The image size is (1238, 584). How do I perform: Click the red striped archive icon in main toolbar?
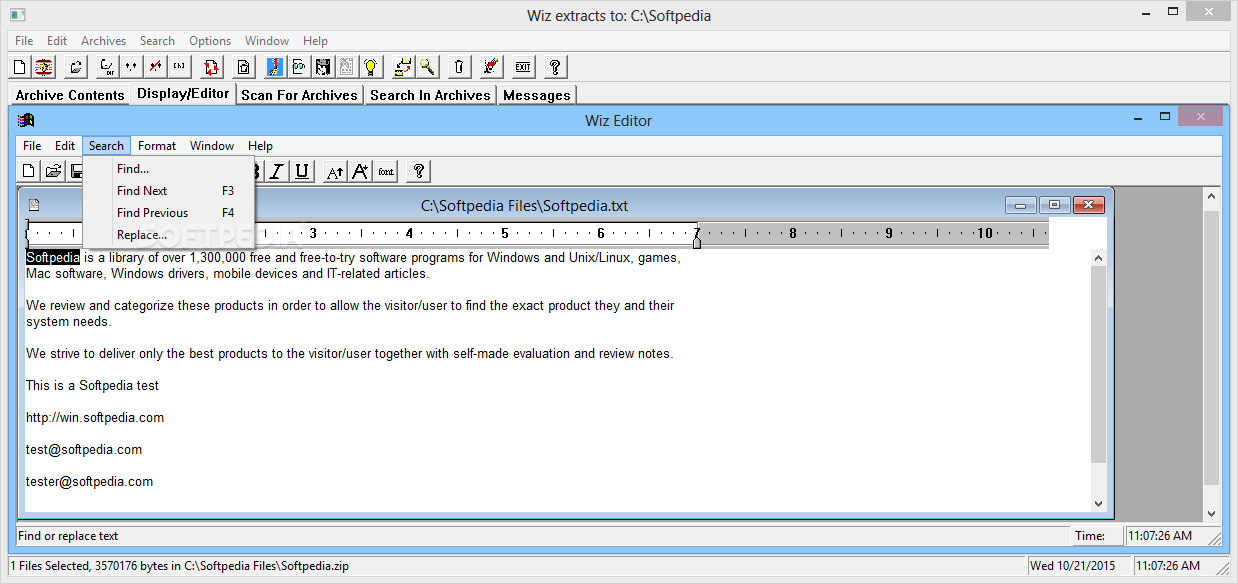coord(44,67)
